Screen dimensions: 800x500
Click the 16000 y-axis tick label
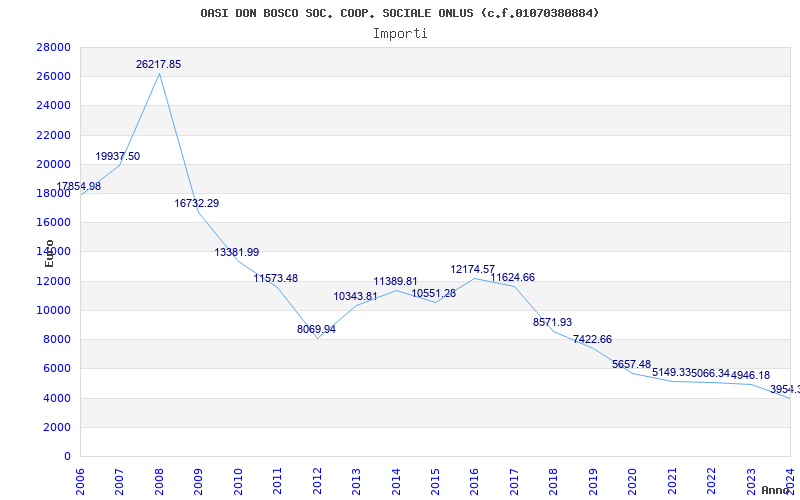[54, 222]
